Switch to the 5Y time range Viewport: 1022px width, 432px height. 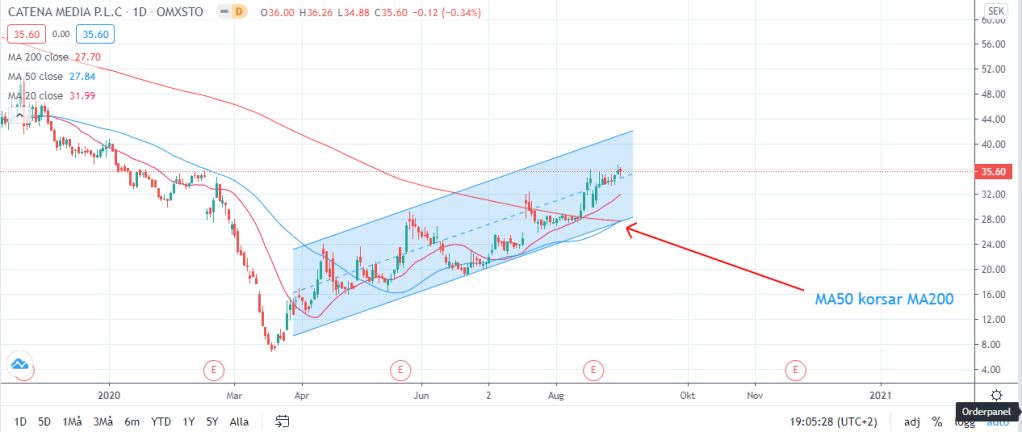pos(212,422)
